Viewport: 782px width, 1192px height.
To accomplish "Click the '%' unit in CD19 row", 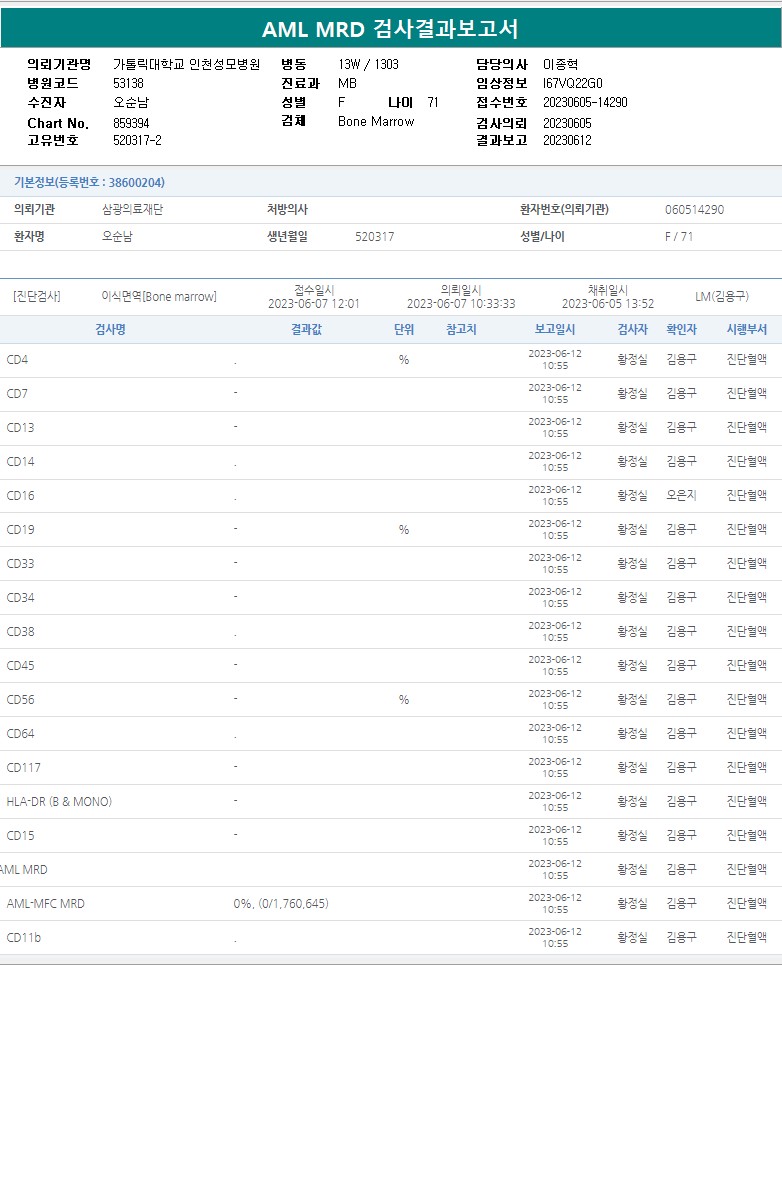I will click(404, 530).
